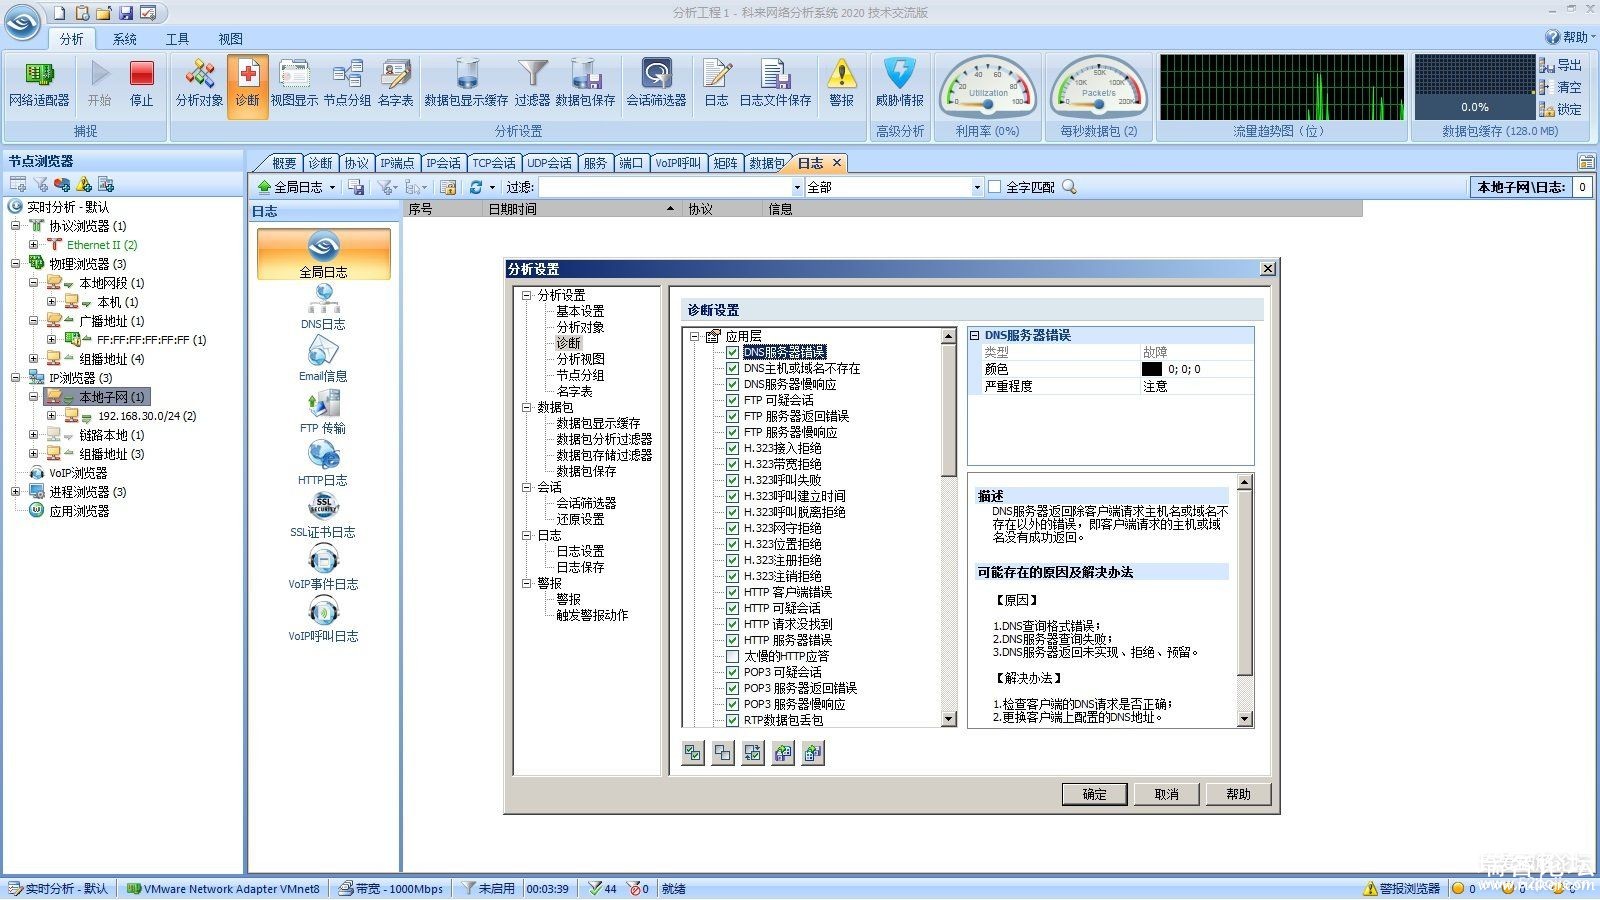Expand Ethernet II in the node browser
This screenshot has height=900, width=1600.
[x=33, y=245]
